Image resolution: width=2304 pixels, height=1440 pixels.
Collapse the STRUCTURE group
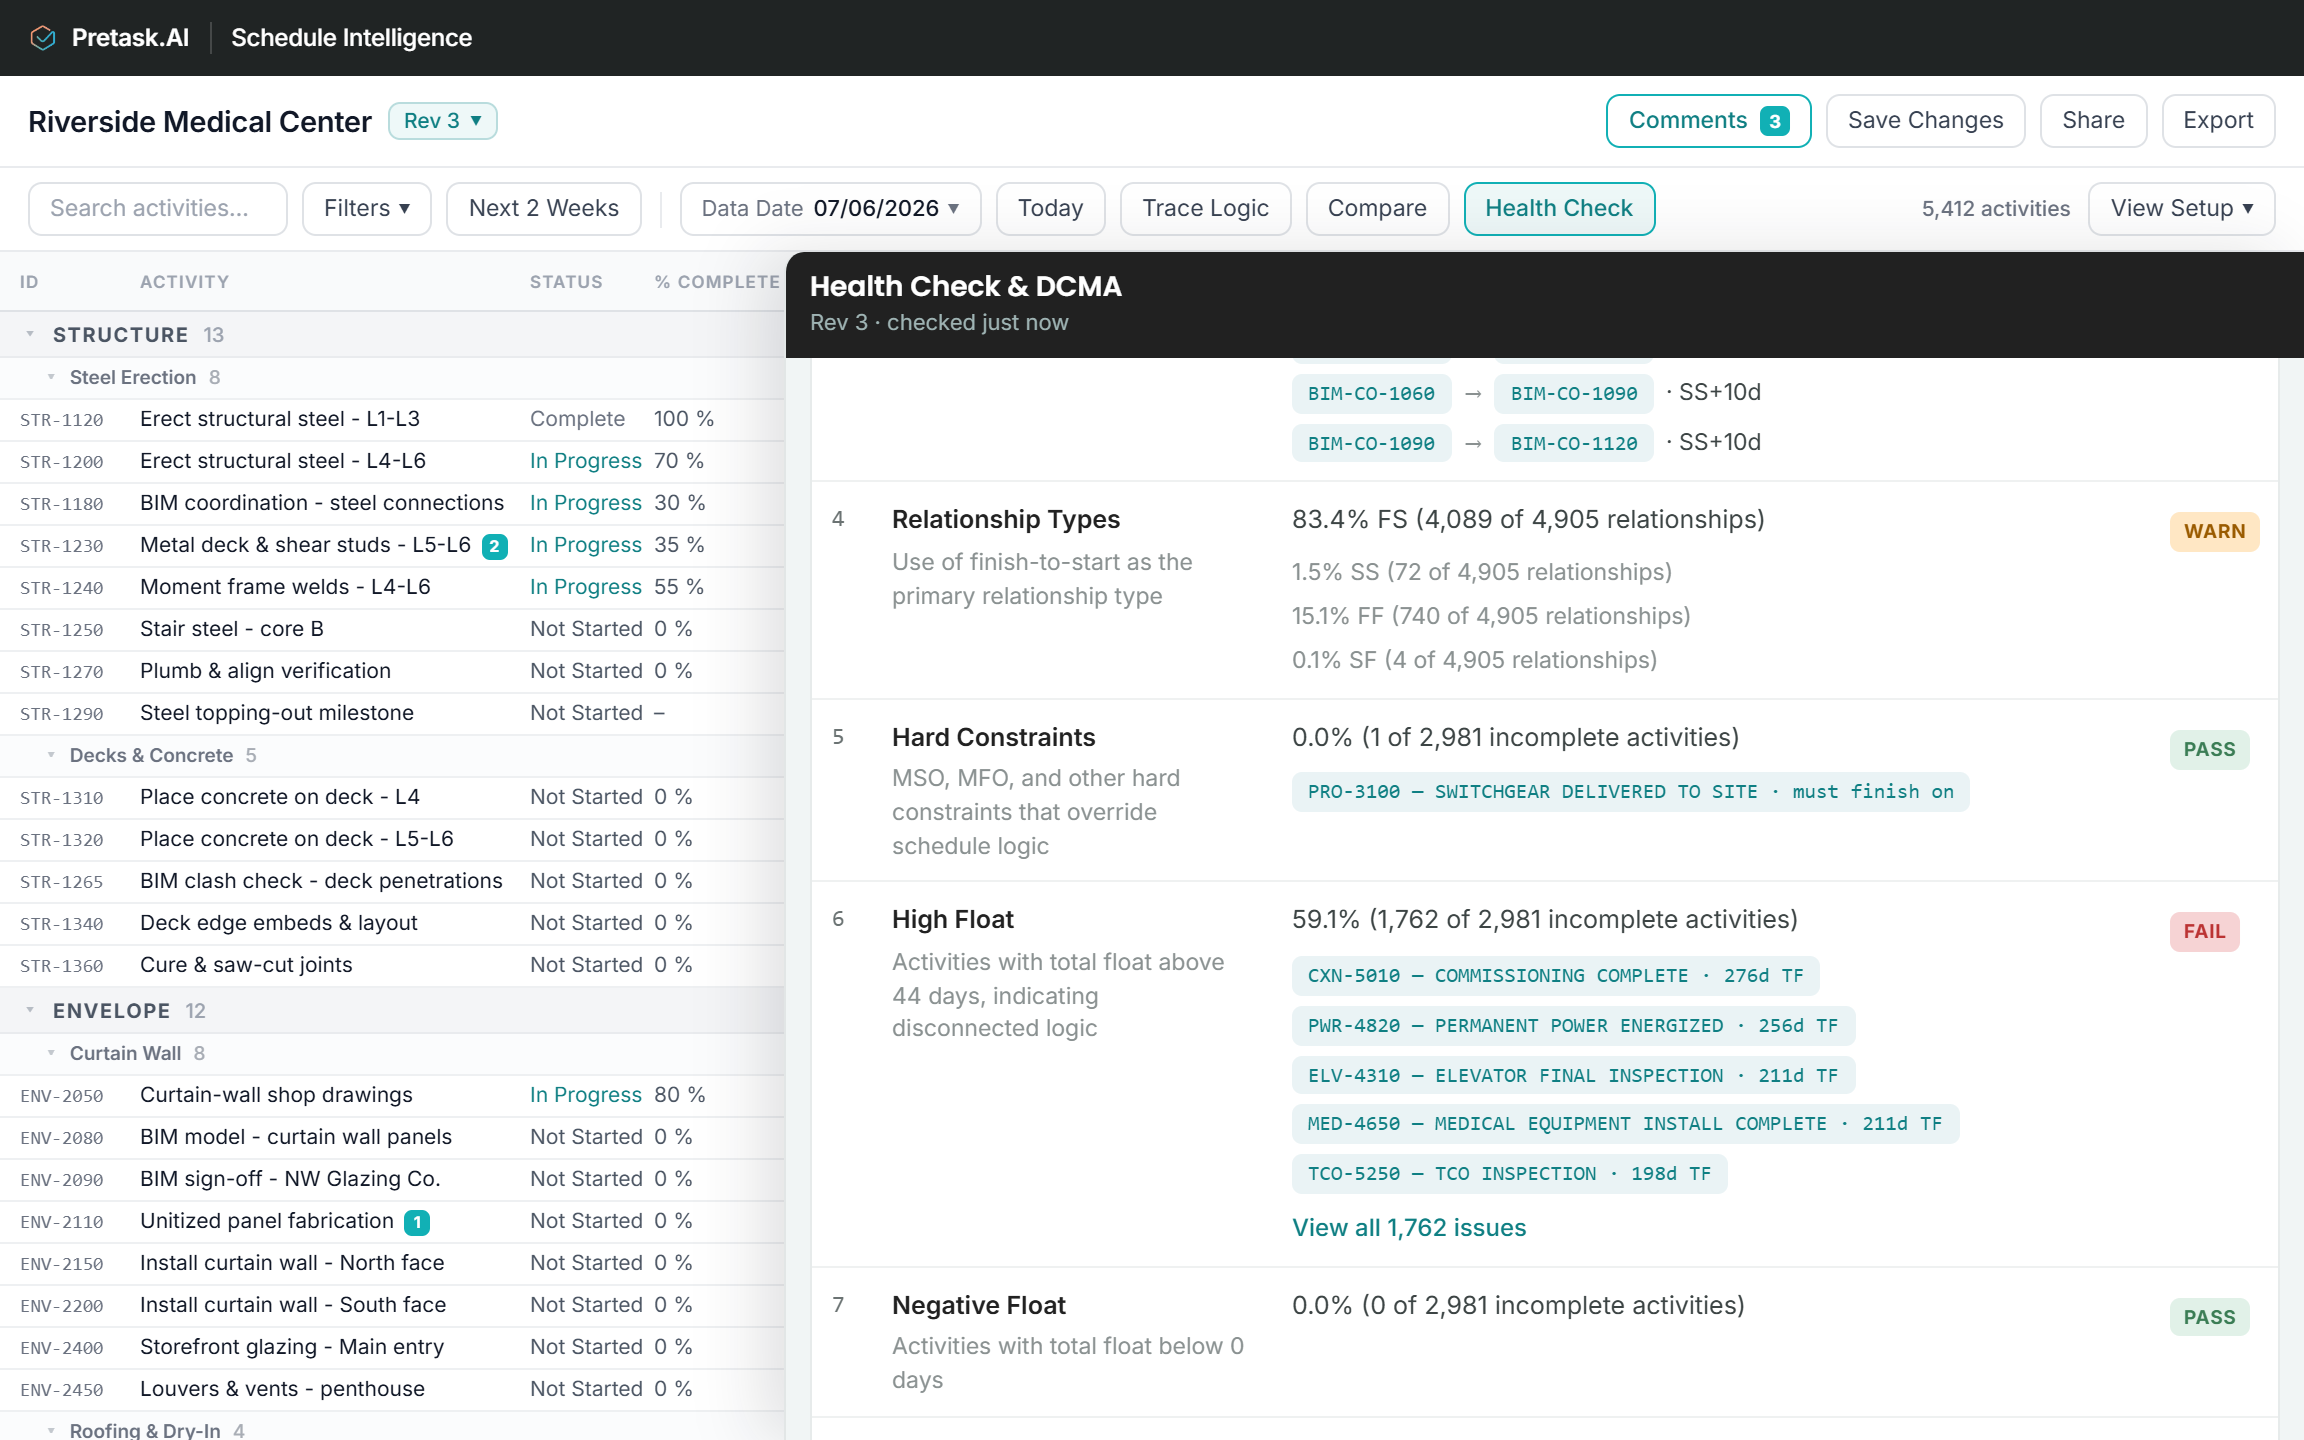point(30,335)
